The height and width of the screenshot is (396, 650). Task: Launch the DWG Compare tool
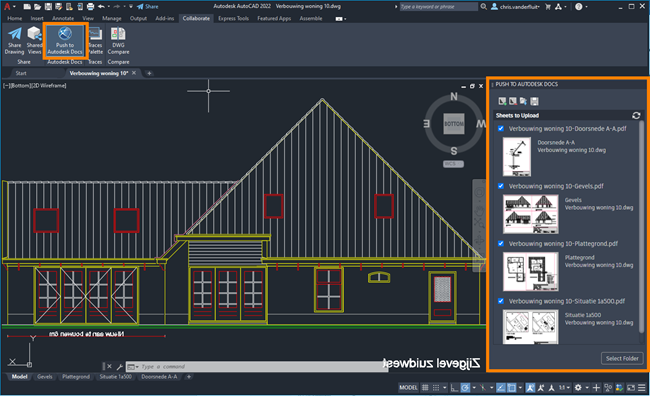pyautogui.click(x=118, y=40)
